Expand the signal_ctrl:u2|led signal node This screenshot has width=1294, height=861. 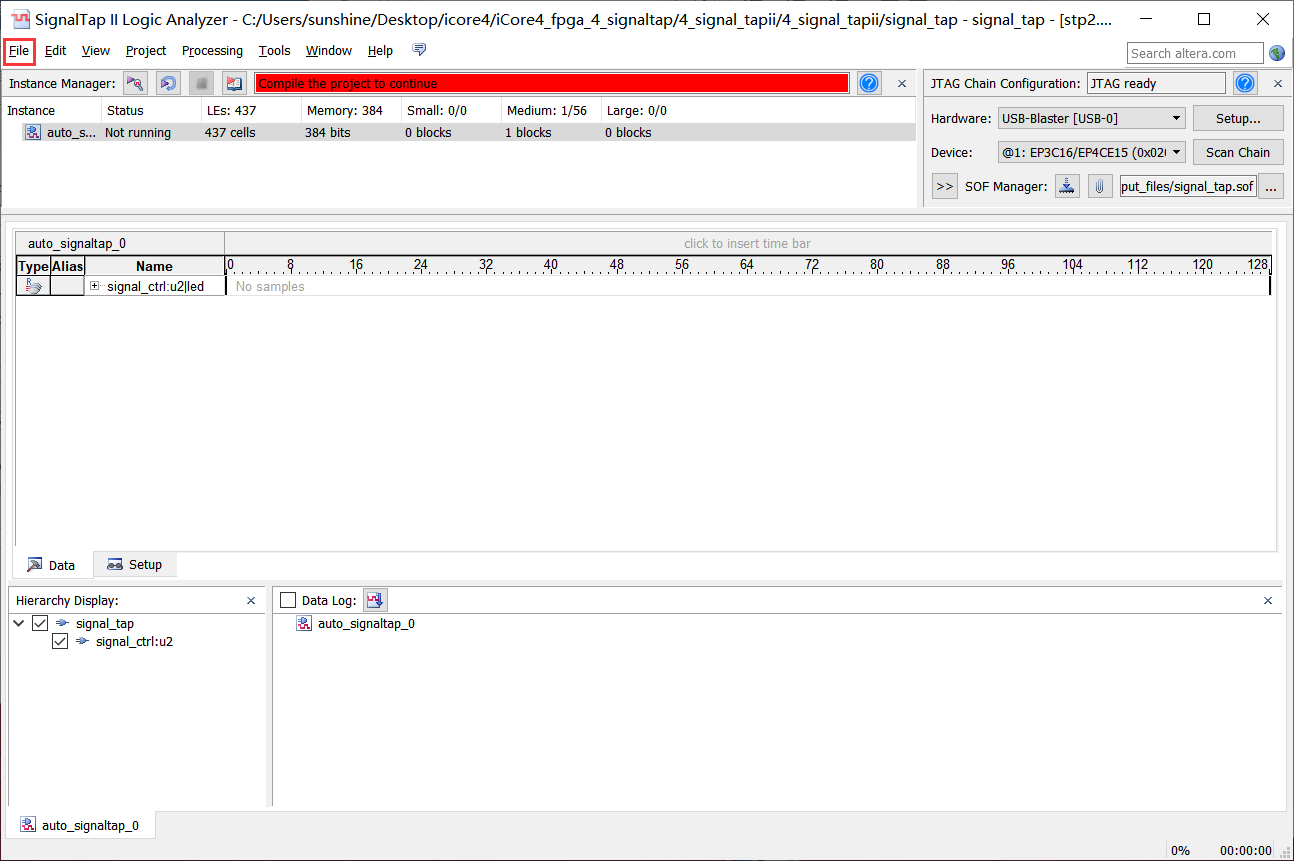pyautogui.click(x=95, y=286)
